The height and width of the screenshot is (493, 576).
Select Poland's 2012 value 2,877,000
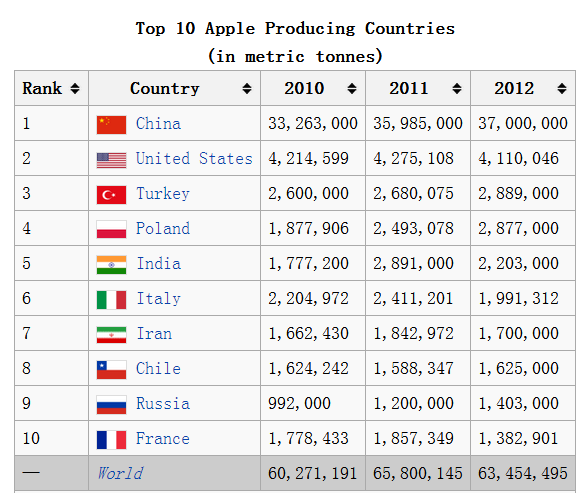pos(518,228)
